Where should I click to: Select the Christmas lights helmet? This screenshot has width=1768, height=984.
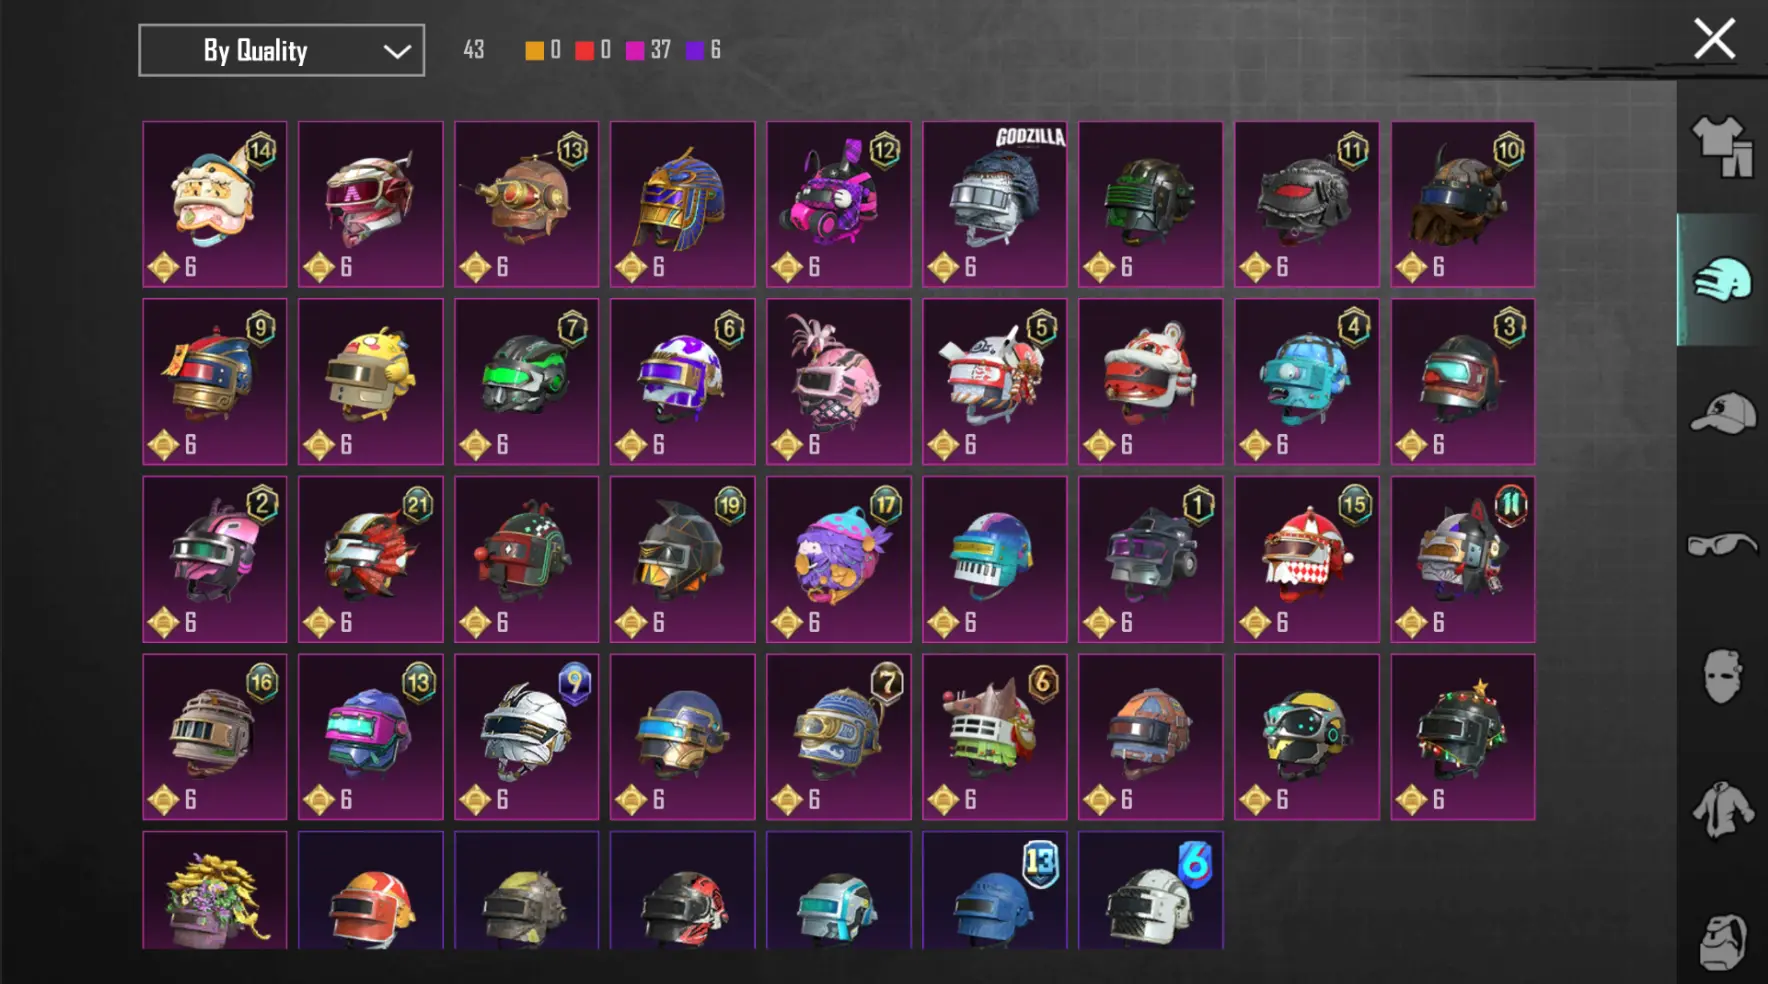tap(1462, 737)
